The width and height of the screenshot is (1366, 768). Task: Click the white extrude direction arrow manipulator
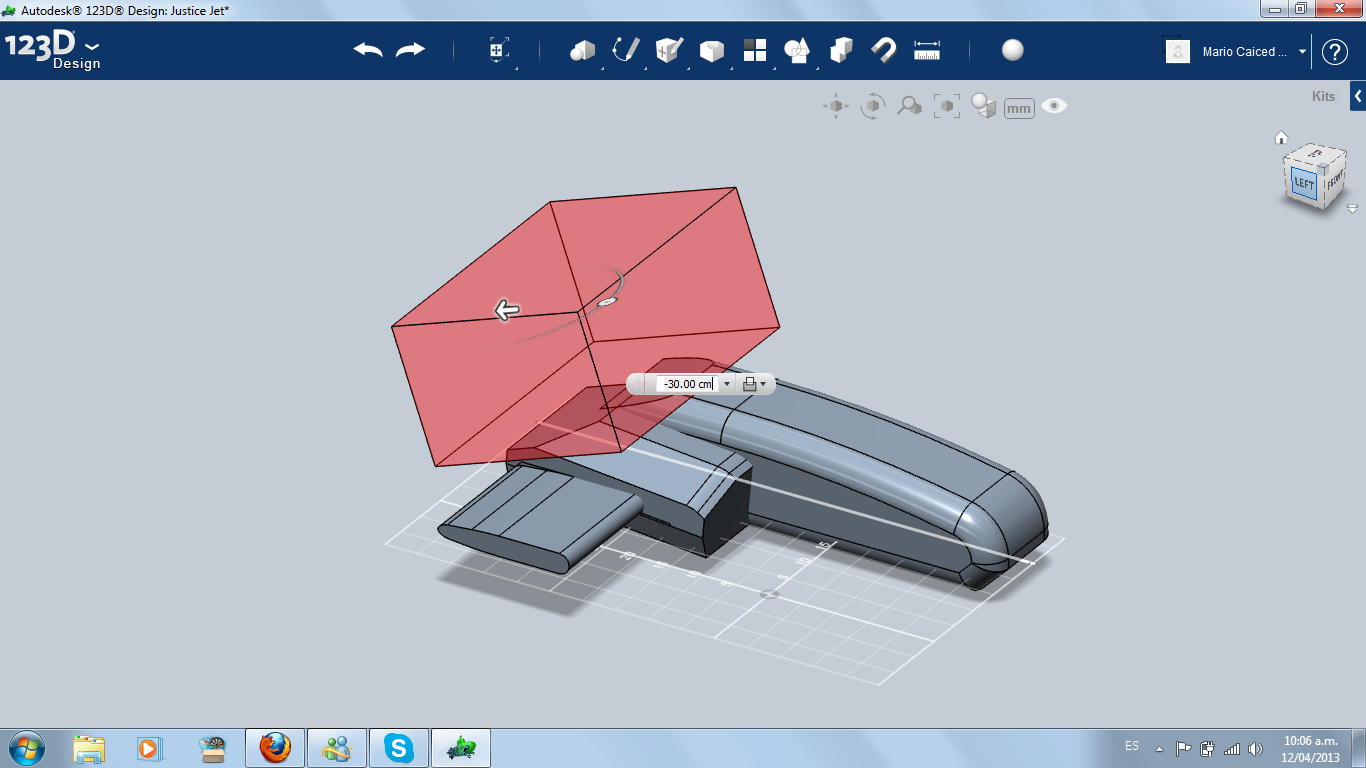(x=508, y=310)
